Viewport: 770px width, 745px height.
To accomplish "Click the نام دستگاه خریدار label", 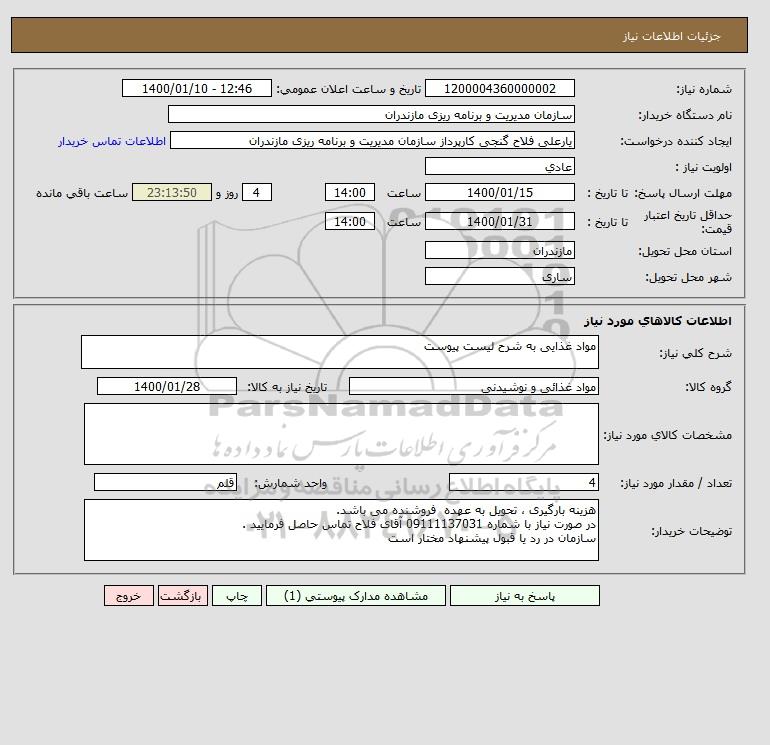I will pyautogui.click(x=685, y=115).
